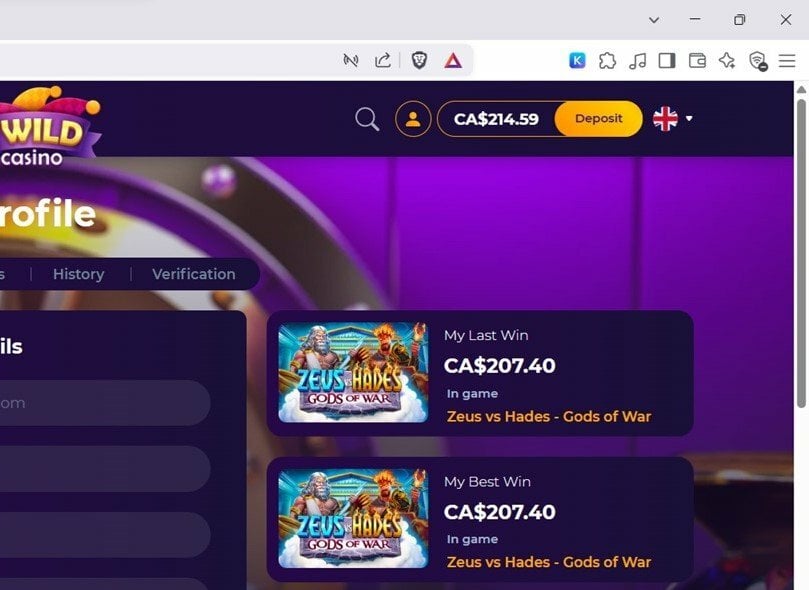This screenshot has width=809, height=590.
Task: Click the orange Deposit button
Action: (x=598, y=119)
